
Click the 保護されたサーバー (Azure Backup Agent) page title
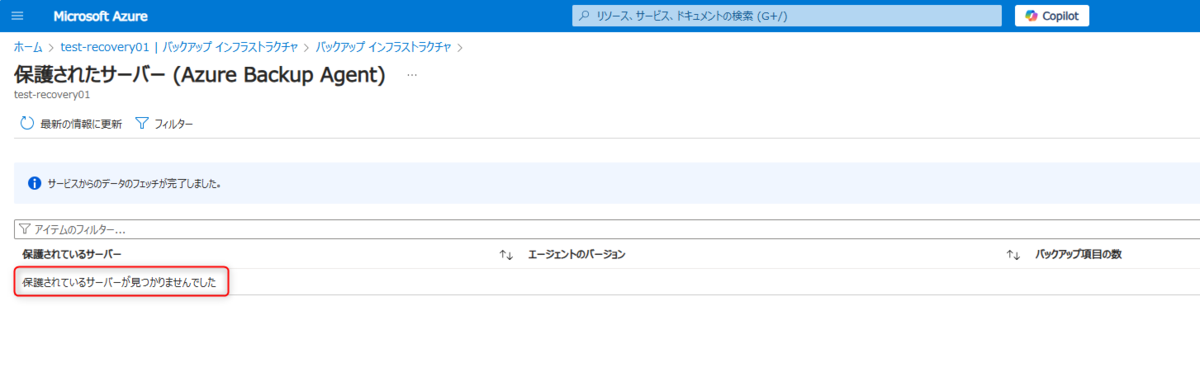(x=200, y=75)
